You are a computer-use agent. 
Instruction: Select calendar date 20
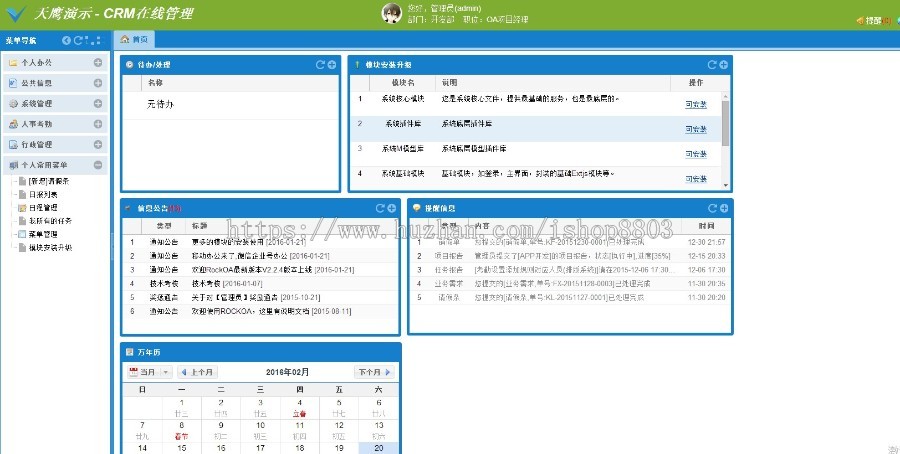378,448
